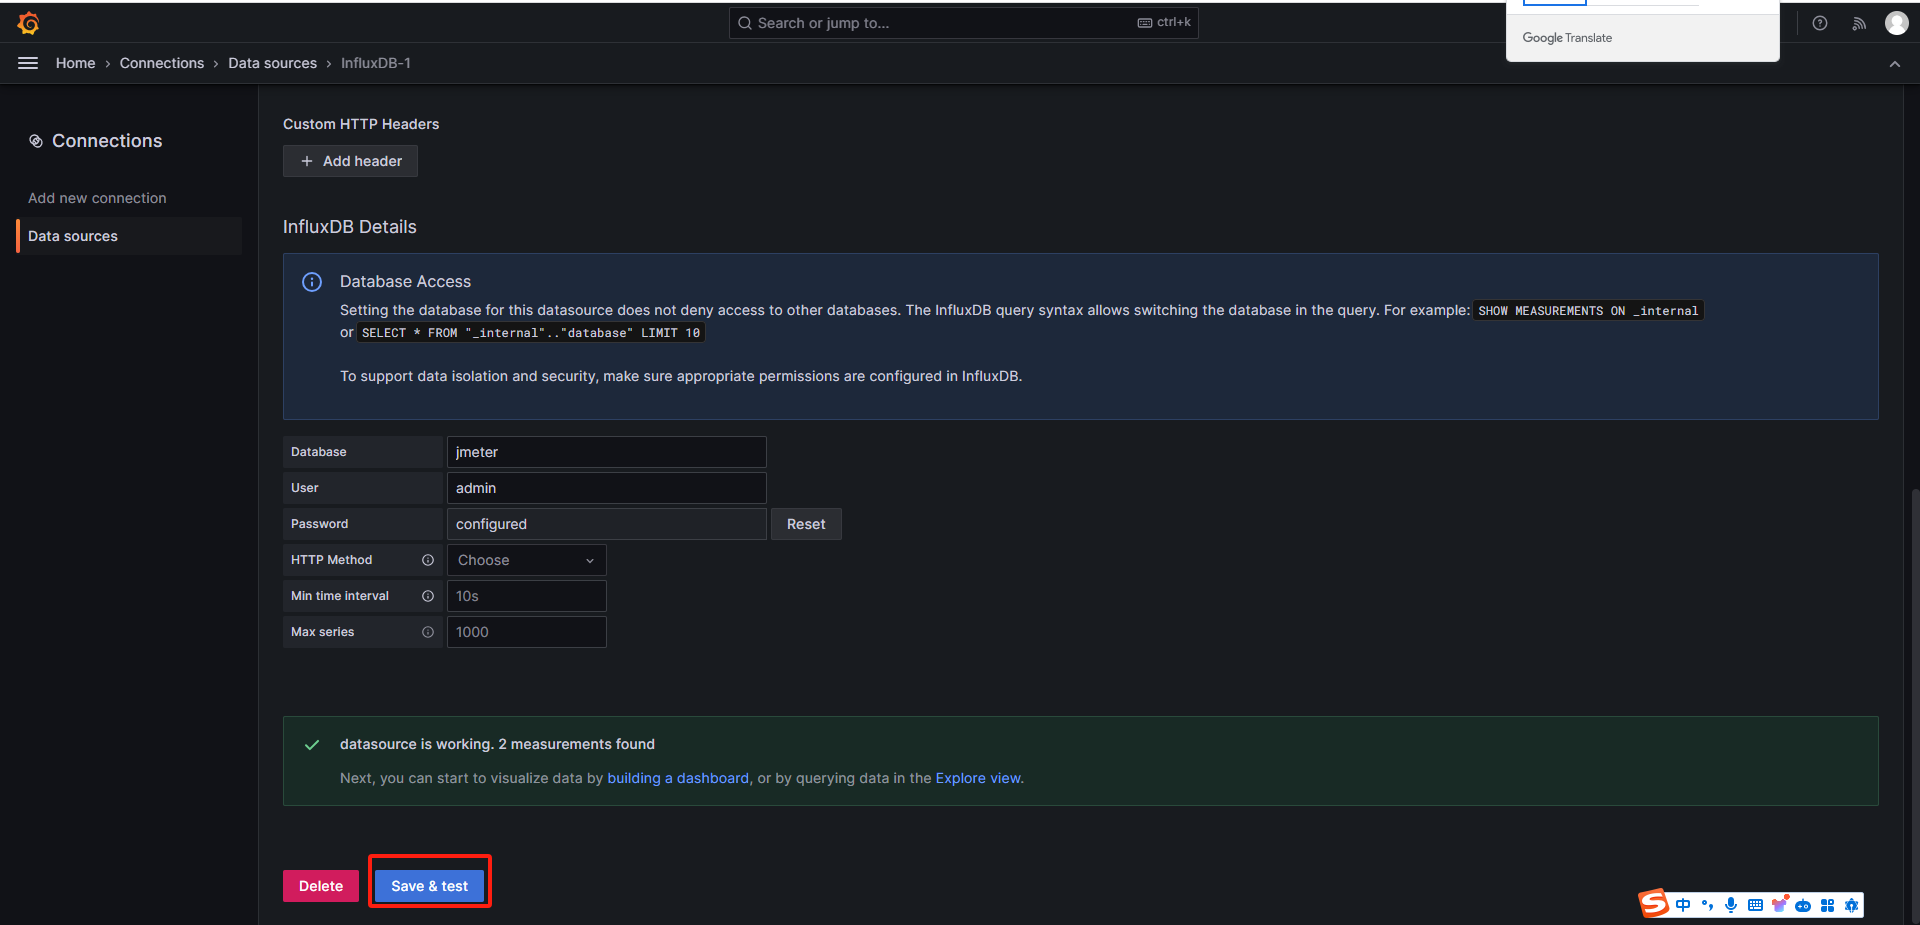Open Add new connection in sidebar
Image resolution: width=1920 pixels, height=925 pixels.
[x=97, y=198]
